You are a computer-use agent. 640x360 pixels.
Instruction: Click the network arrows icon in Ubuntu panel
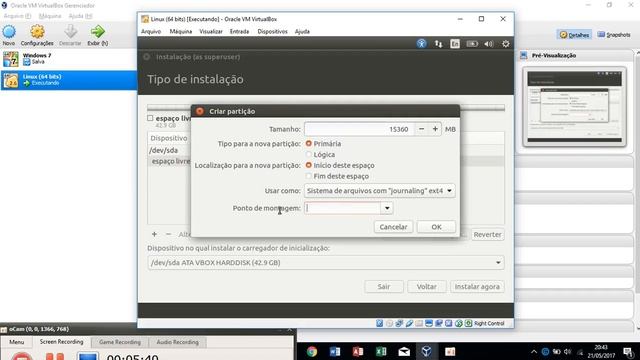[438, 44]
